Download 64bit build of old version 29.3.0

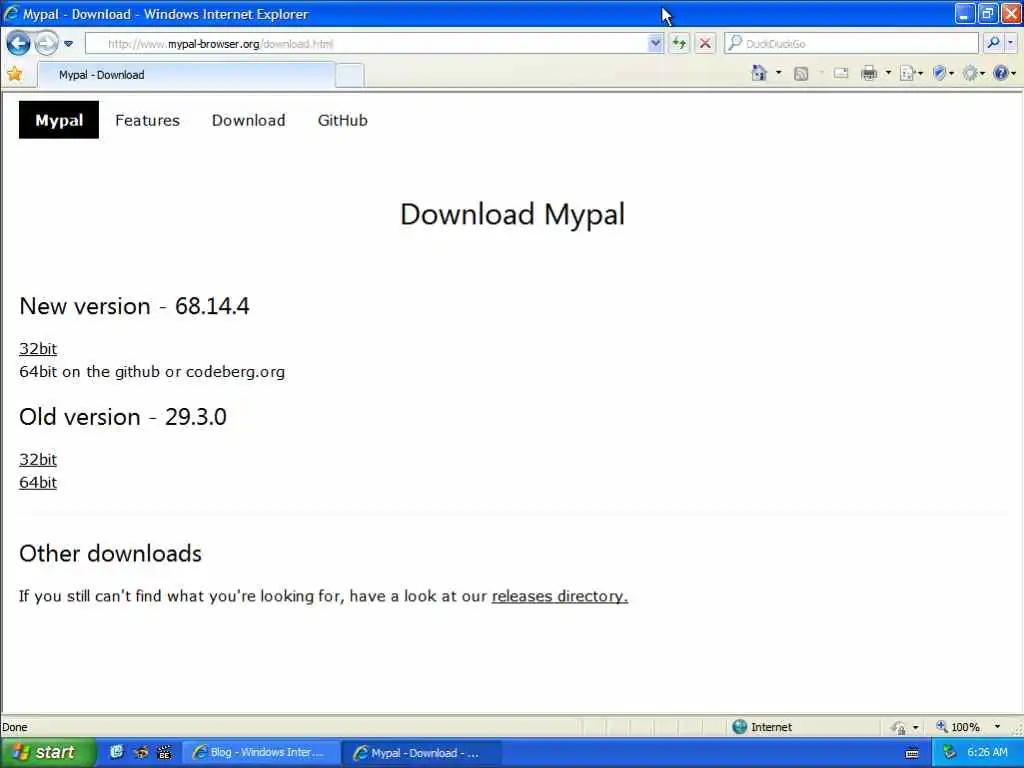[x=38, y=483]
